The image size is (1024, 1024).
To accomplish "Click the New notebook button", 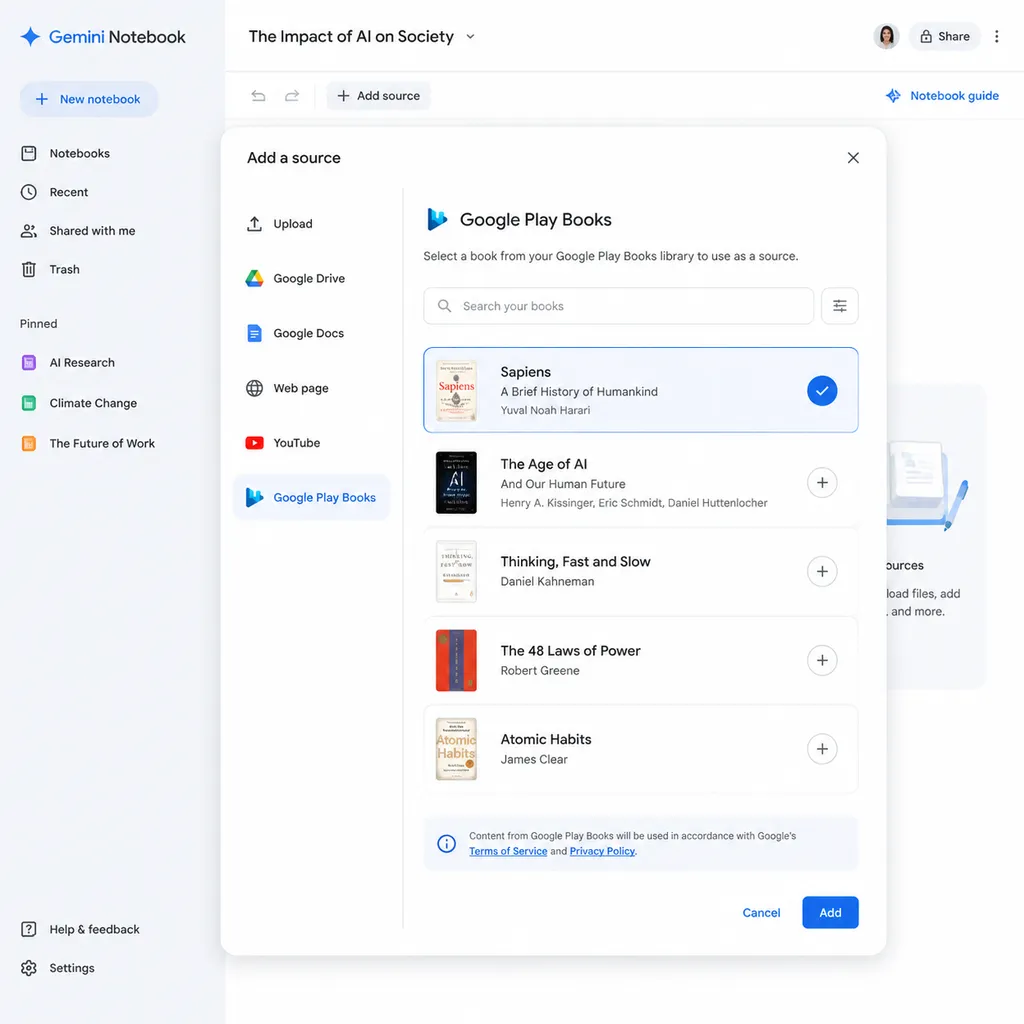I will (x=89, y=99).
